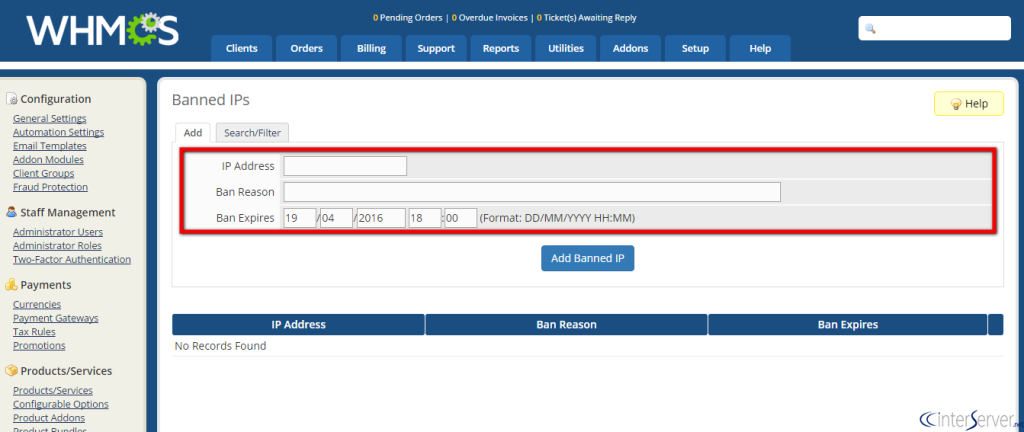Image resolution: width=1024 pixels, height=432 pixels.
Task: Click the ban expiry minutes field
Action: (x=460, y=218)
